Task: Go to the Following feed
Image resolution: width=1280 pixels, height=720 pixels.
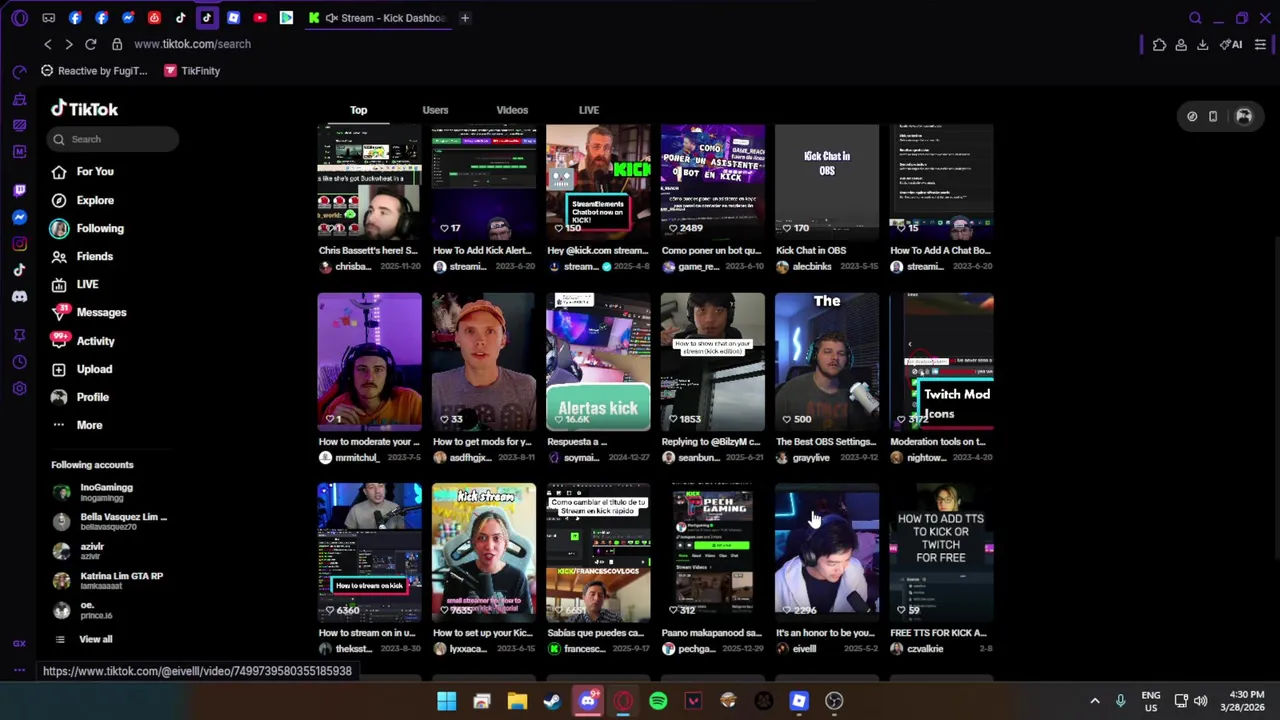Action: (x=88, y=228)
